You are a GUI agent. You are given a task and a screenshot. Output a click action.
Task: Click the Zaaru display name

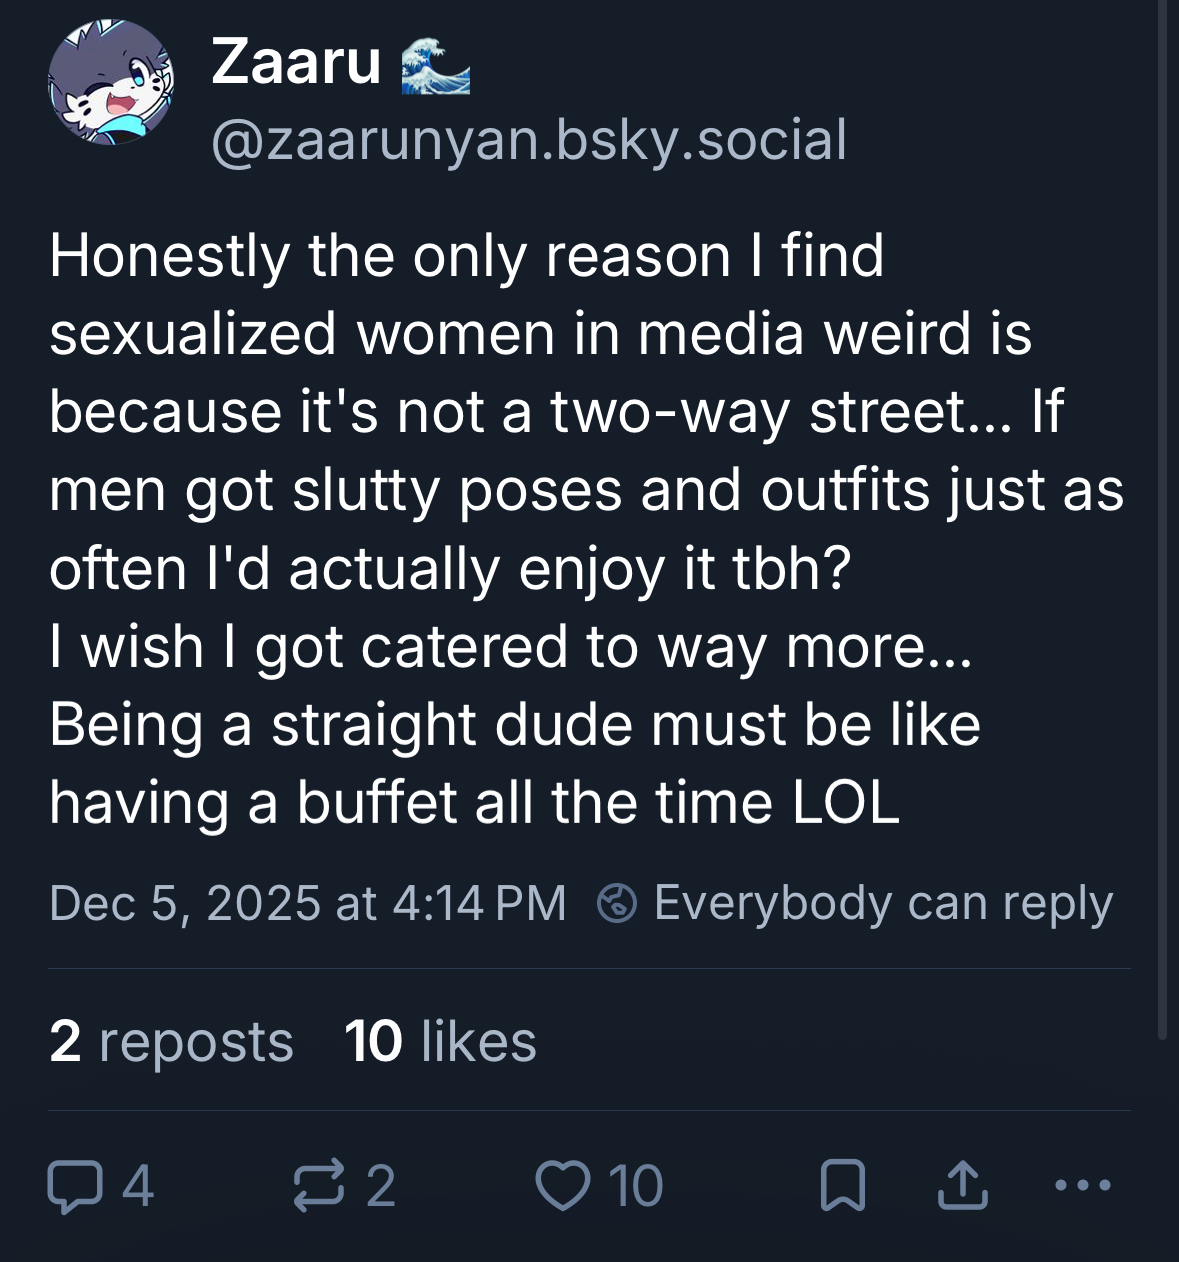coord(296,62)
